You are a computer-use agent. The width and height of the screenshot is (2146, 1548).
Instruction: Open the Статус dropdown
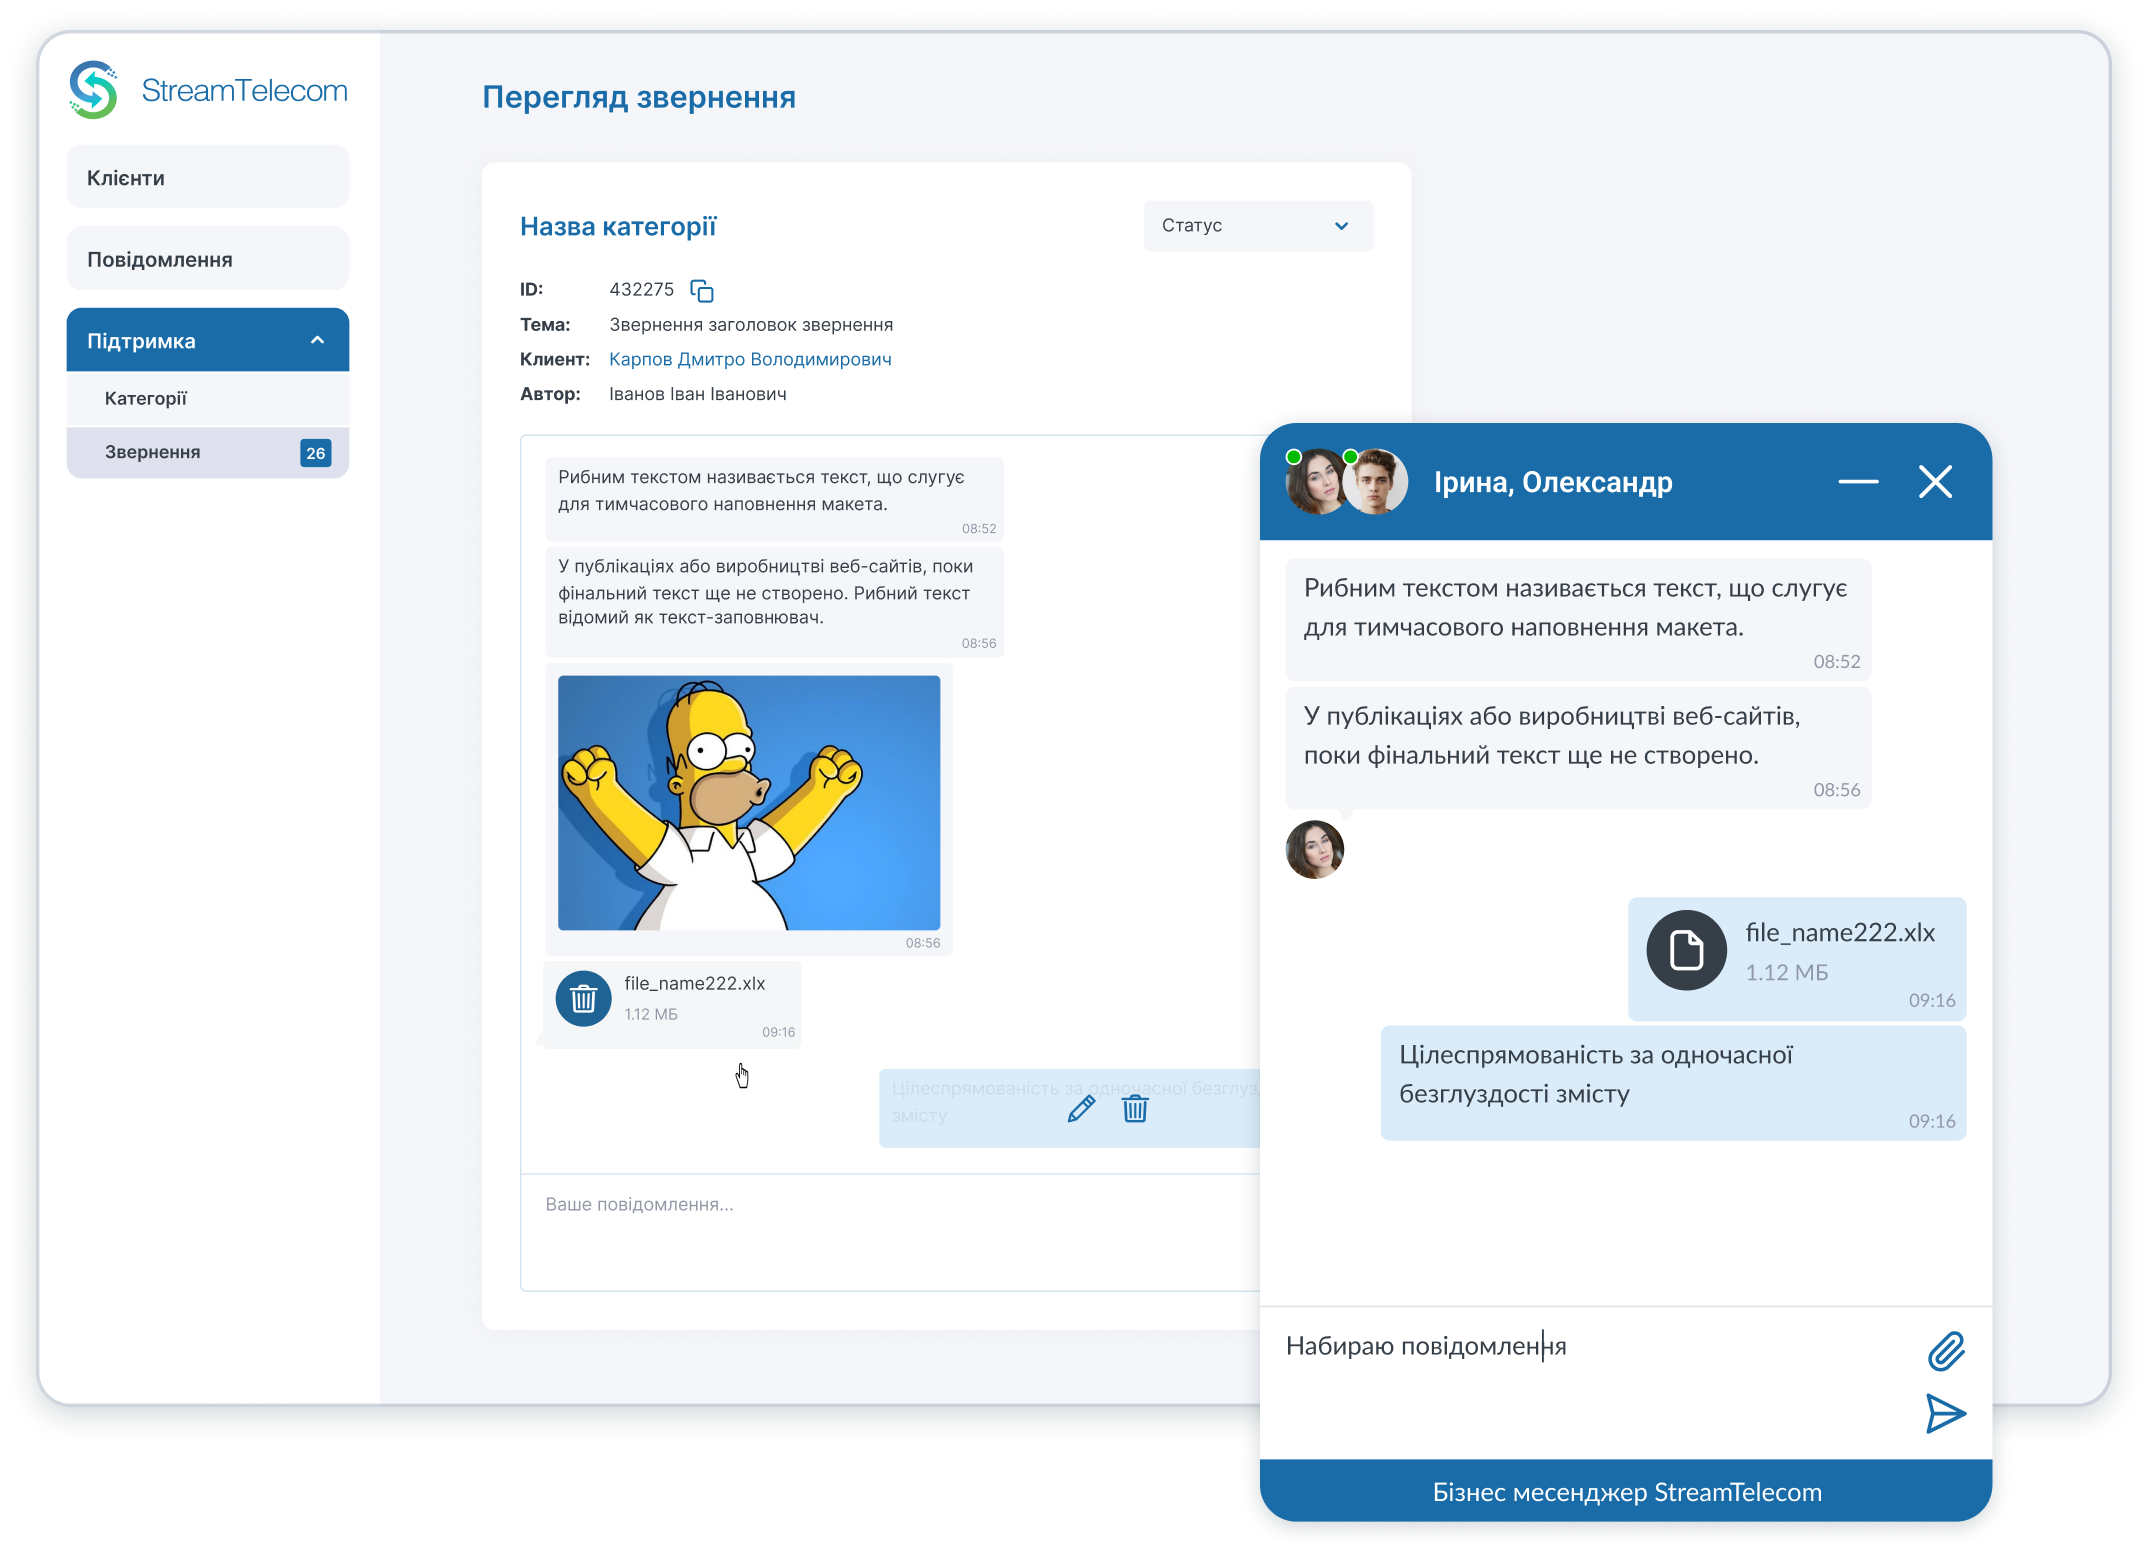click(1257, 226)
